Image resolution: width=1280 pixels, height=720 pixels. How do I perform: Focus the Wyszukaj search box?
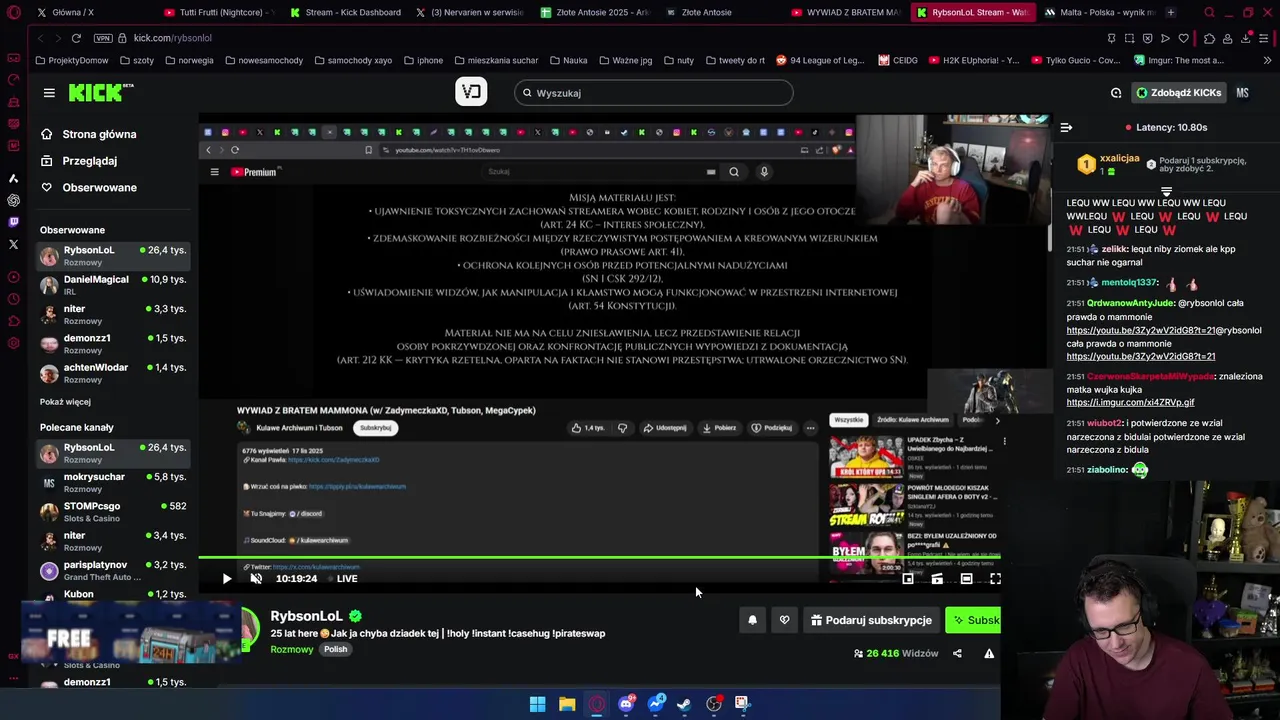coord(654,93)
